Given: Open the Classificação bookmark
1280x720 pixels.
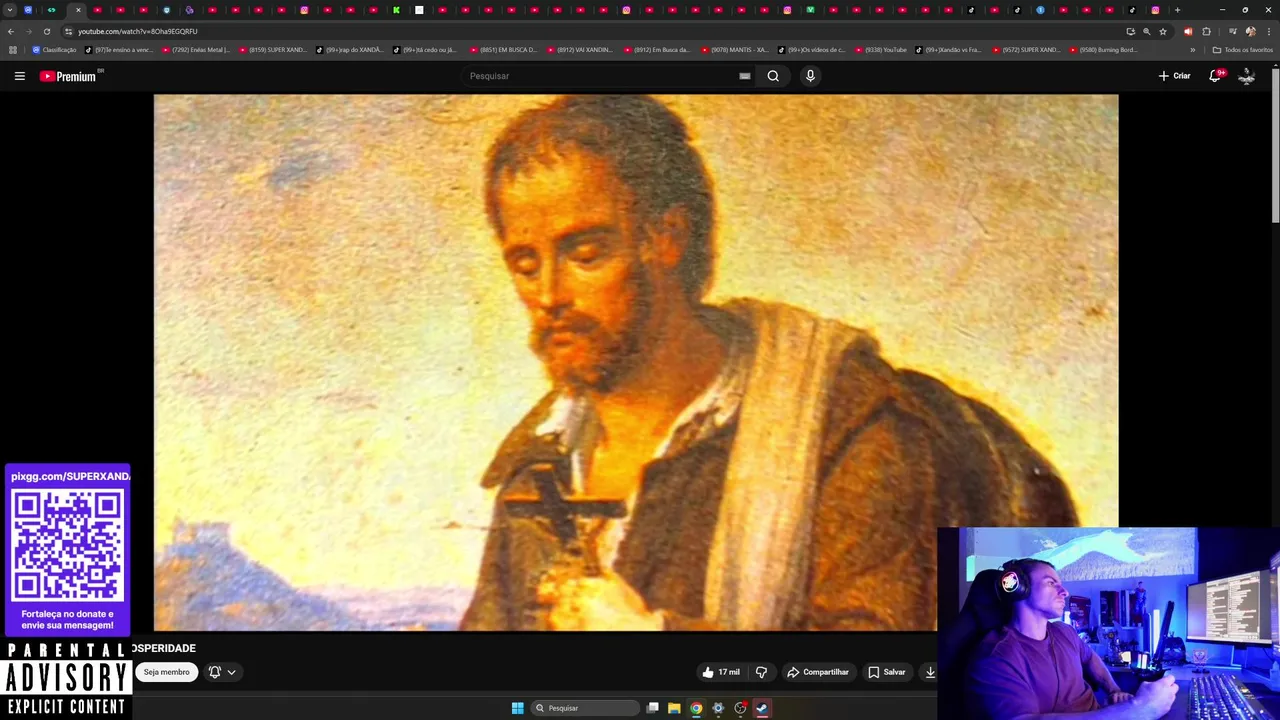Looking at the screenshot, I should click(55, 50).
